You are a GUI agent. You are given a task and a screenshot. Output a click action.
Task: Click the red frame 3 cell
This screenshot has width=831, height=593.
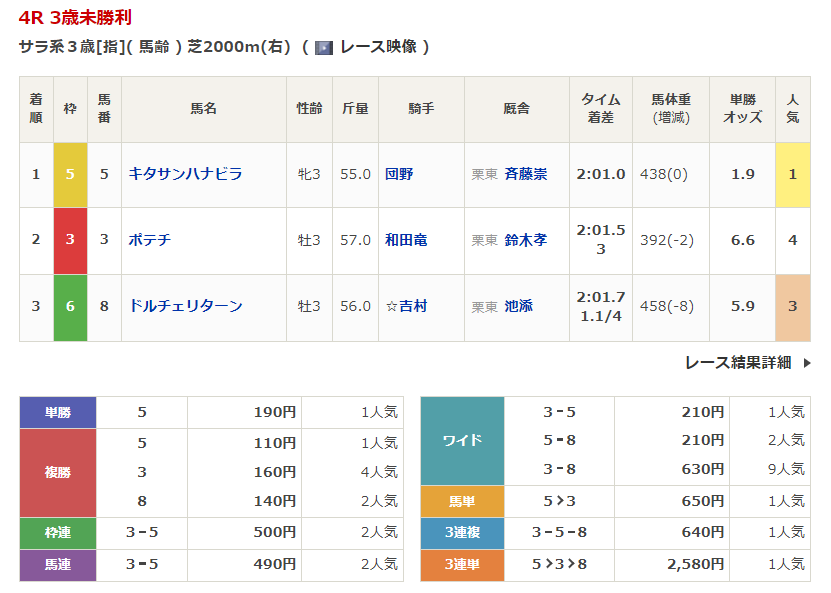point(70,240)
